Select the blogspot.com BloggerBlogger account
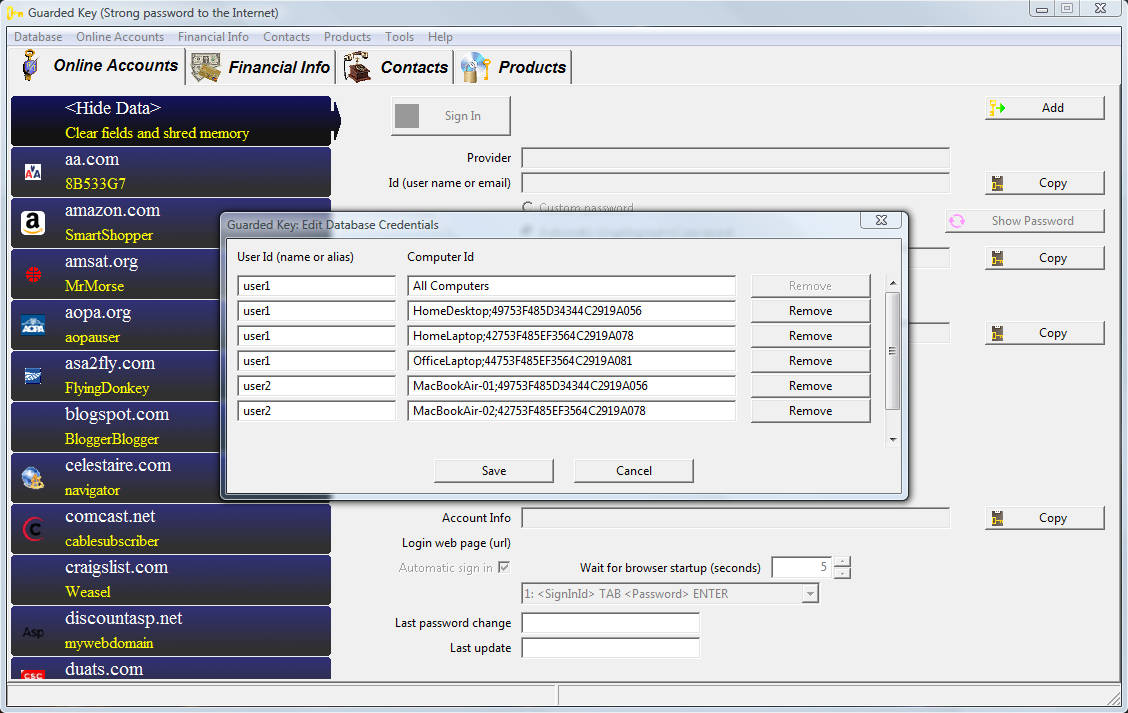The image size is (1128, 713). pyautogui.click(x=115, y=427)
